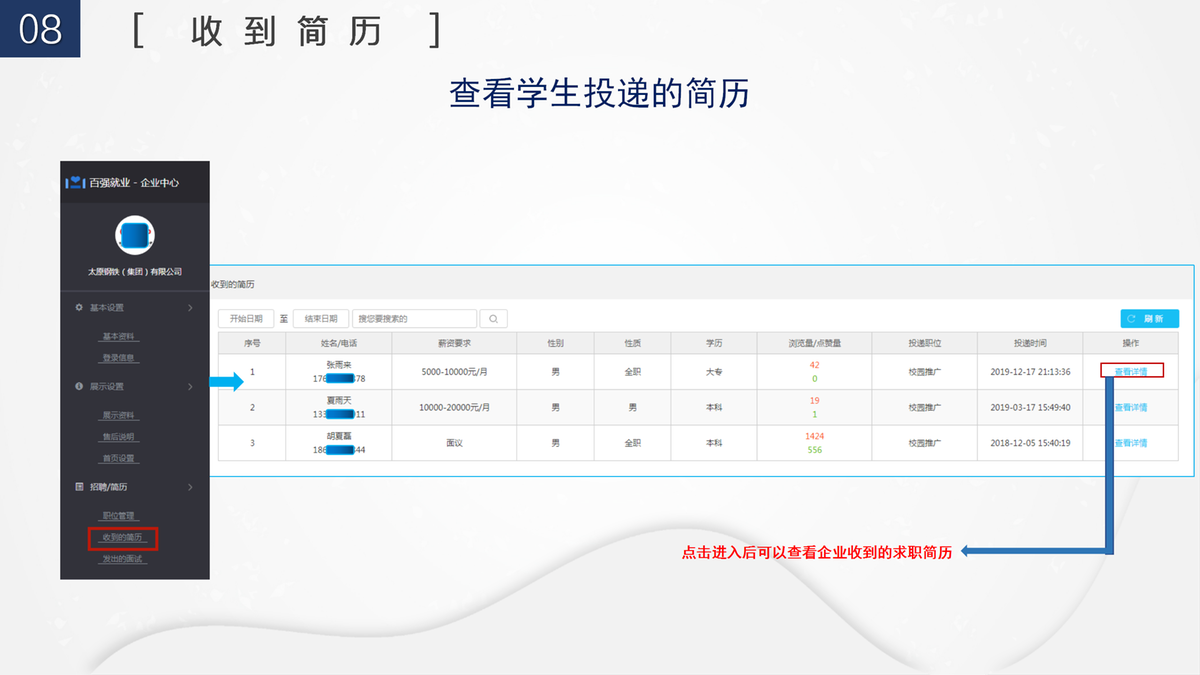This screenshot has height=675, width=1200.
Task: Open 查看详情 for 夏雨天
Action: pyautogui.click(x=1131, y=407)
